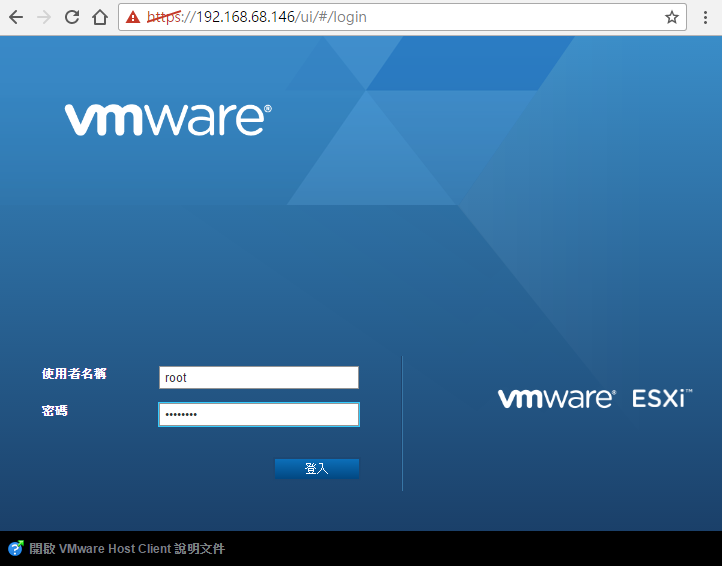Open the browser three-dot menu
Screen dimensions: 722x566
pyautogui.click(x=705, y=18)
